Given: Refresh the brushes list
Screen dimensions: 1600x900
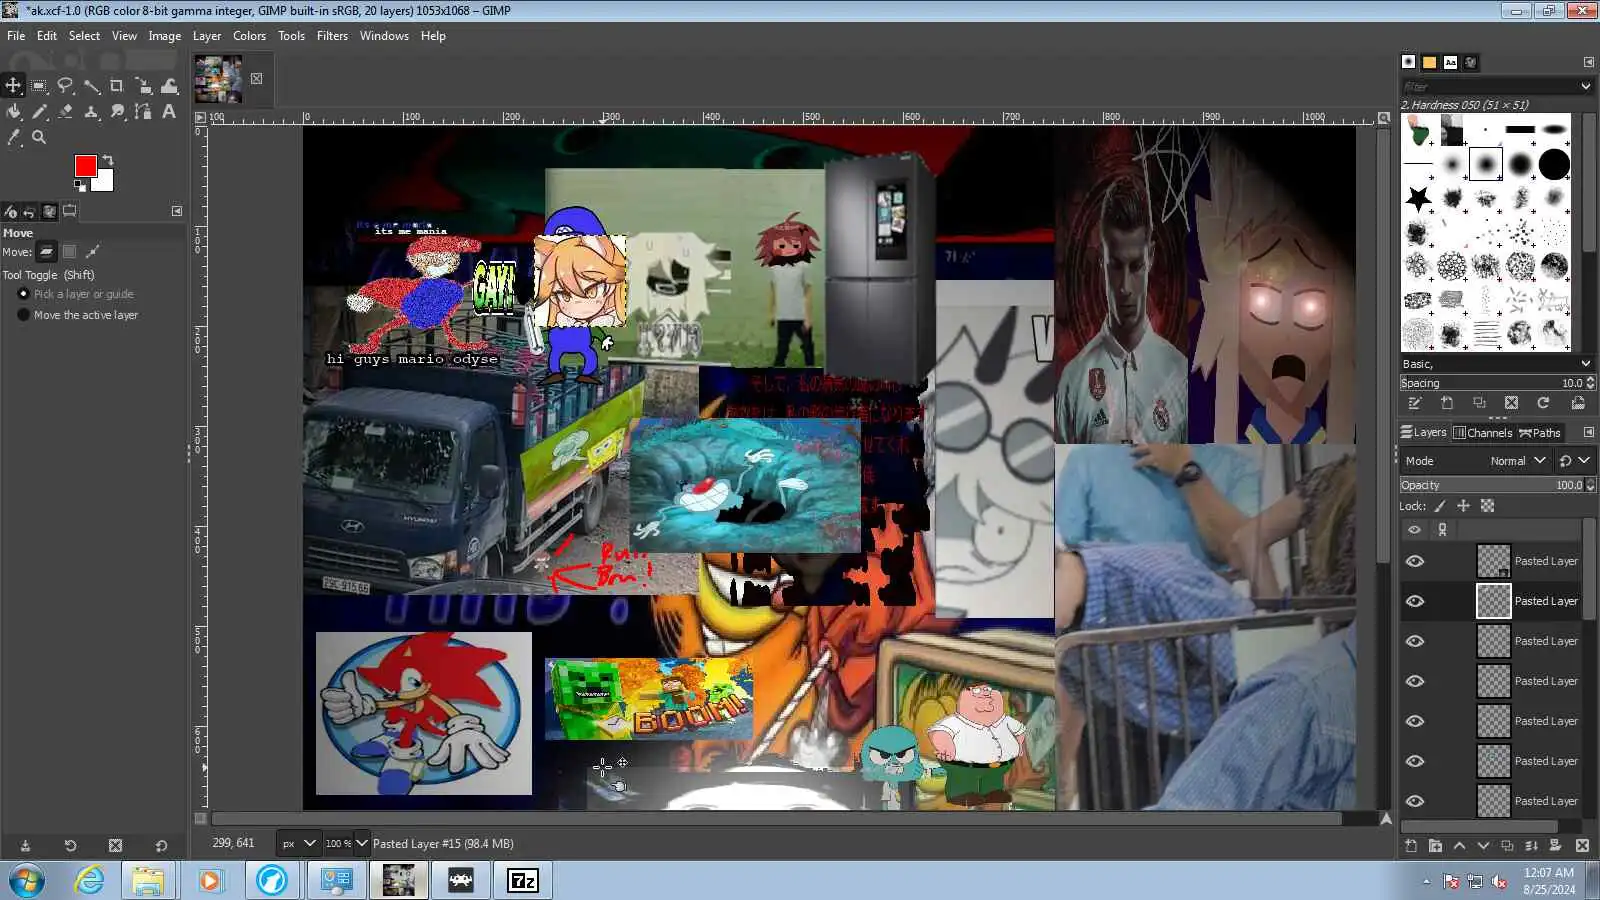Looking at the screenshot, I should click(x=1543, y=403).
